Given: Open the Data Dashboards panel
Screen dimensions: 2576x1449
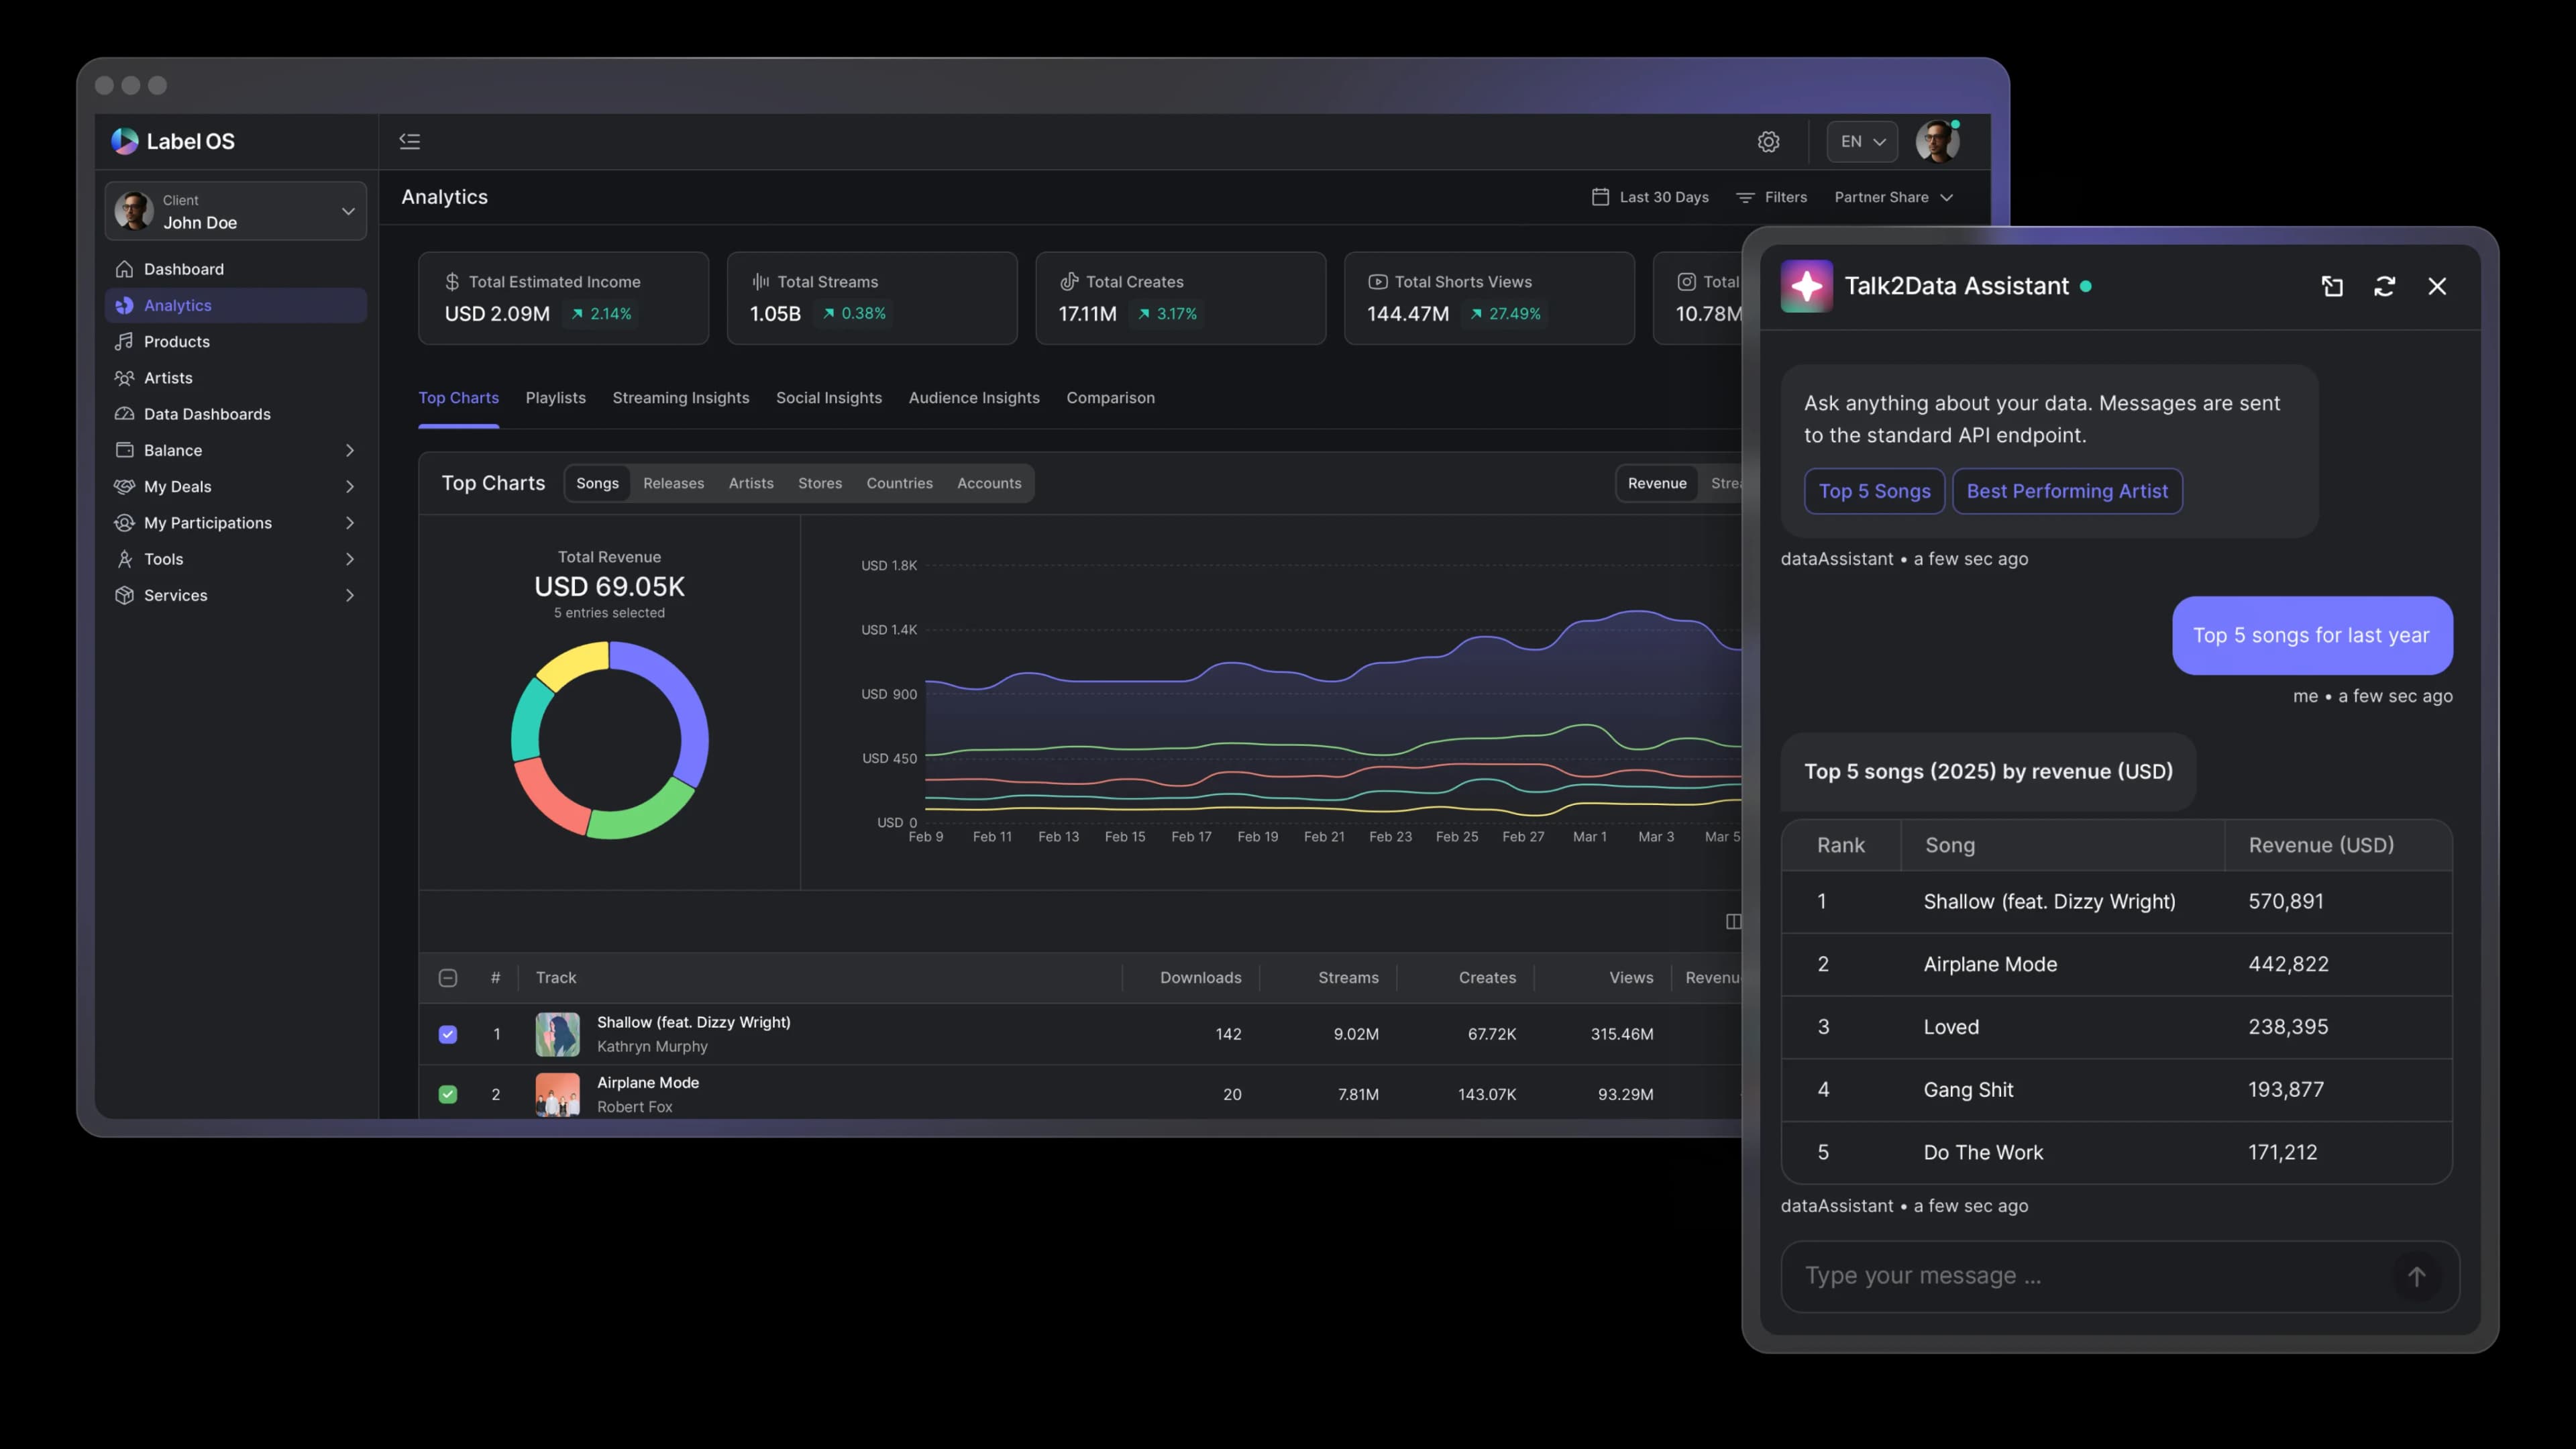Looking at the screenshot, I should pyautogui.click(x=206, y=413).
